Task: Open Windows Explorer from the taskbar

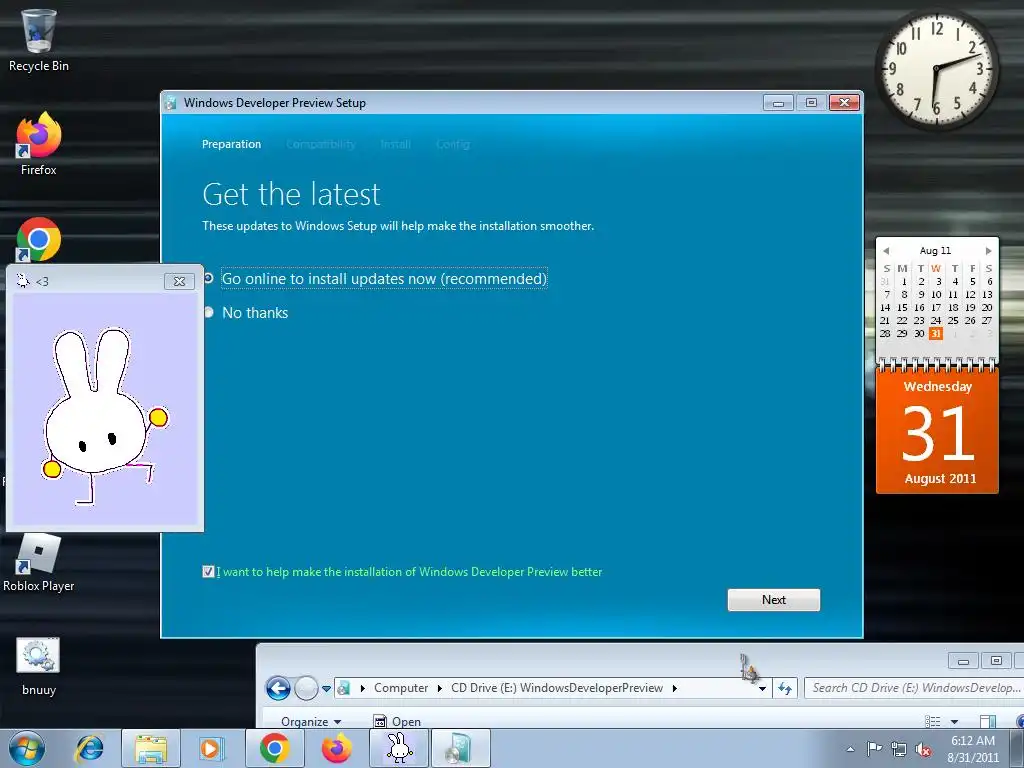Action: [x=151, y=748]
